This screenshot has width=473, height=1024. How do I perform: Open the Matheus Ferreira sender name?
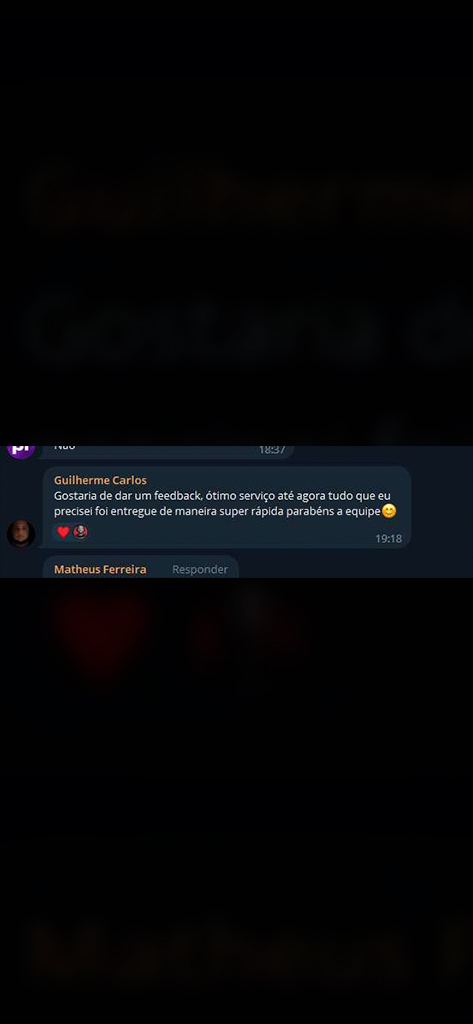100,569
